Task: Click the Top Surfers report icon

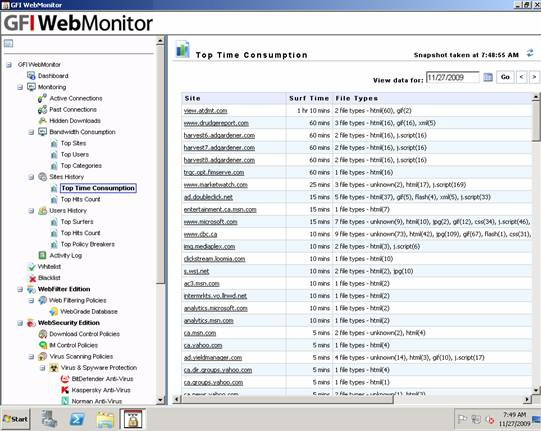Action: coord(54,222)
